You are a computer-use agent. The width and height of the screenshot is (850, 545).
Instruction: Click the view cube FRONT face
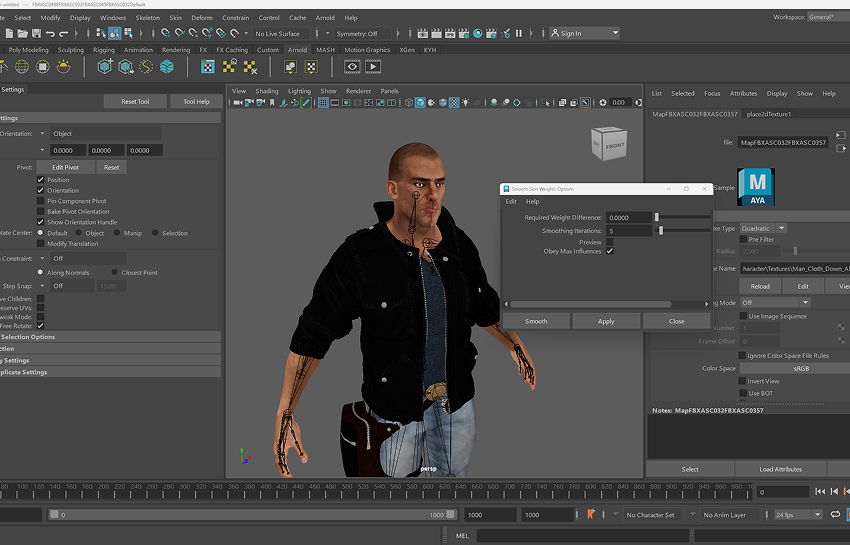pos(614,146)
